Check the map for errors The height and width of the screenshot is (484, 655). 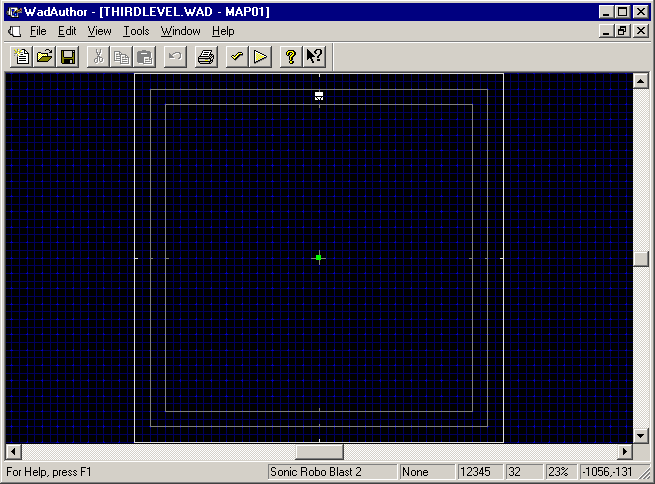click(x=237, y=56)
